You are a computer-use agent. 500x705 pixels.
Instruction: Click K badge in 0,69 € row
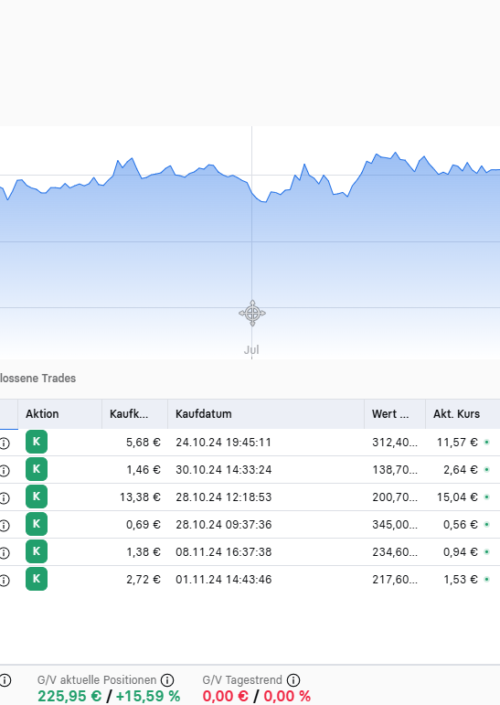click(36, 524)
